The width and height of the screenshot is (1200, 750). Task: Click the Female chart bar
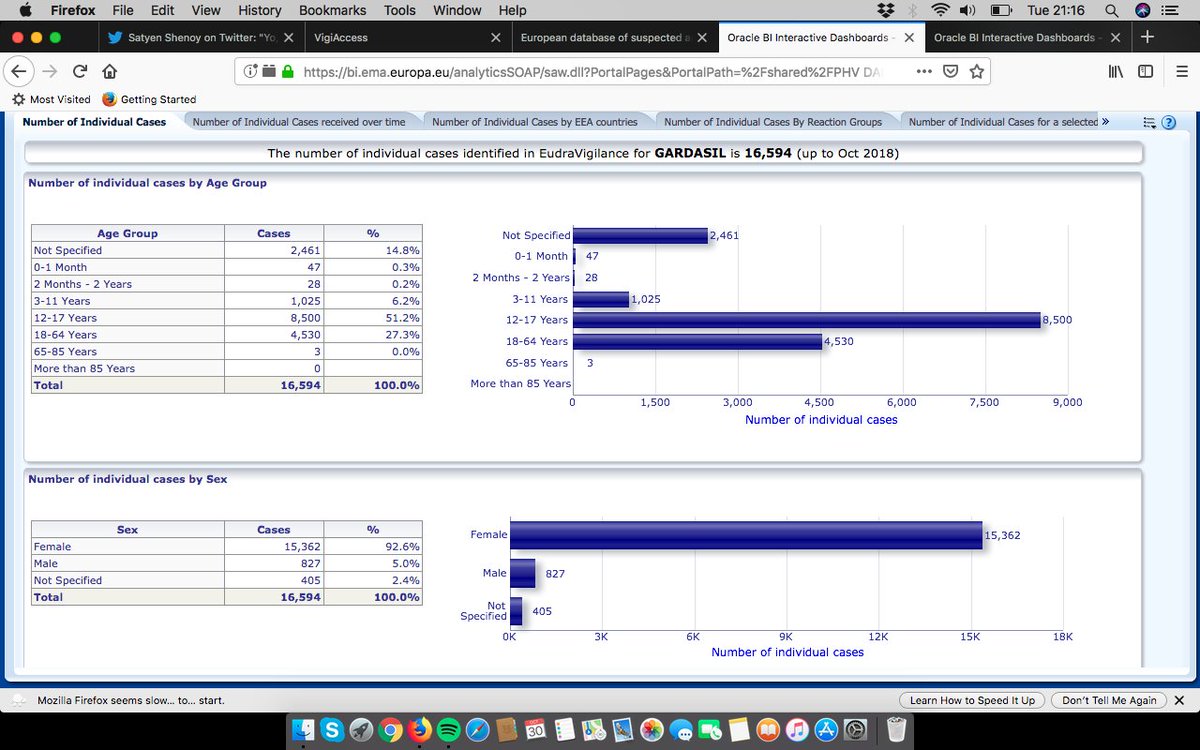746,535
